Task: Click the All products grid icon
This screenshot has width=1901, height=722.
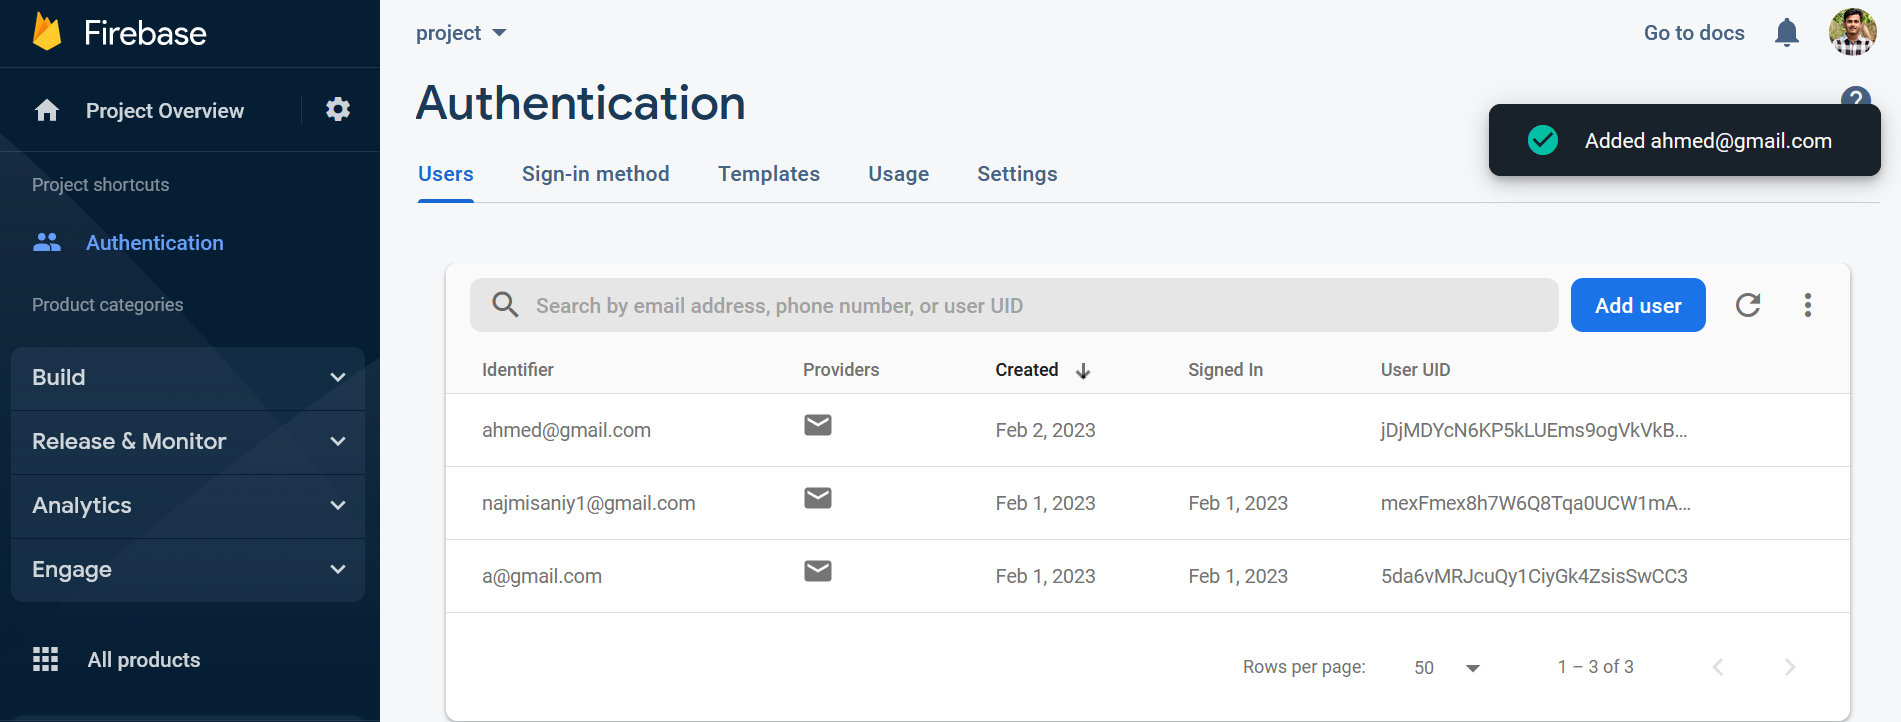Action: point(46,659)
